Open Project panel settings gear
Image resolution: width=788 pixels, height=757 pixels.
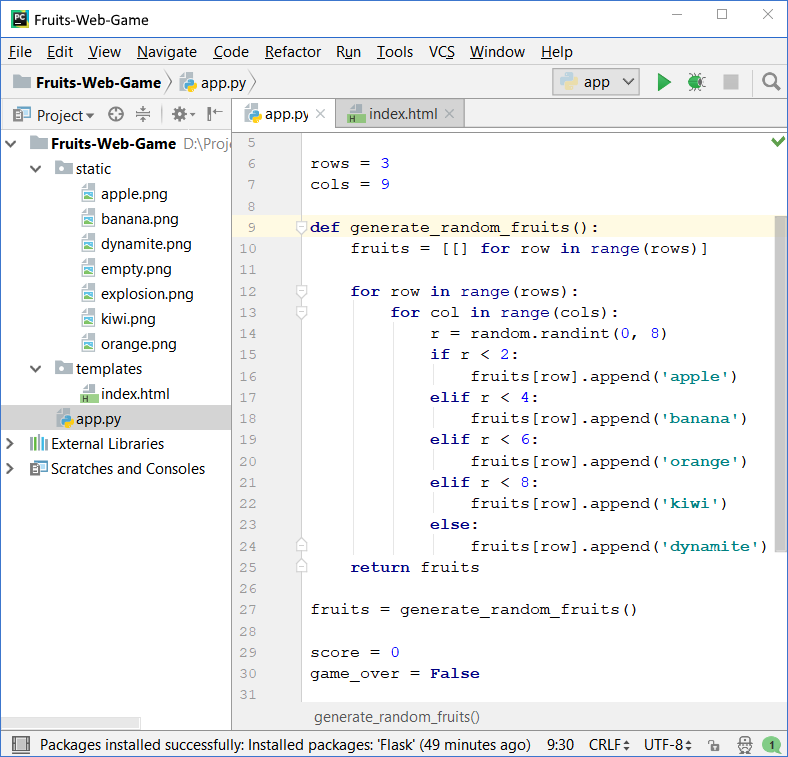point(179,115)
